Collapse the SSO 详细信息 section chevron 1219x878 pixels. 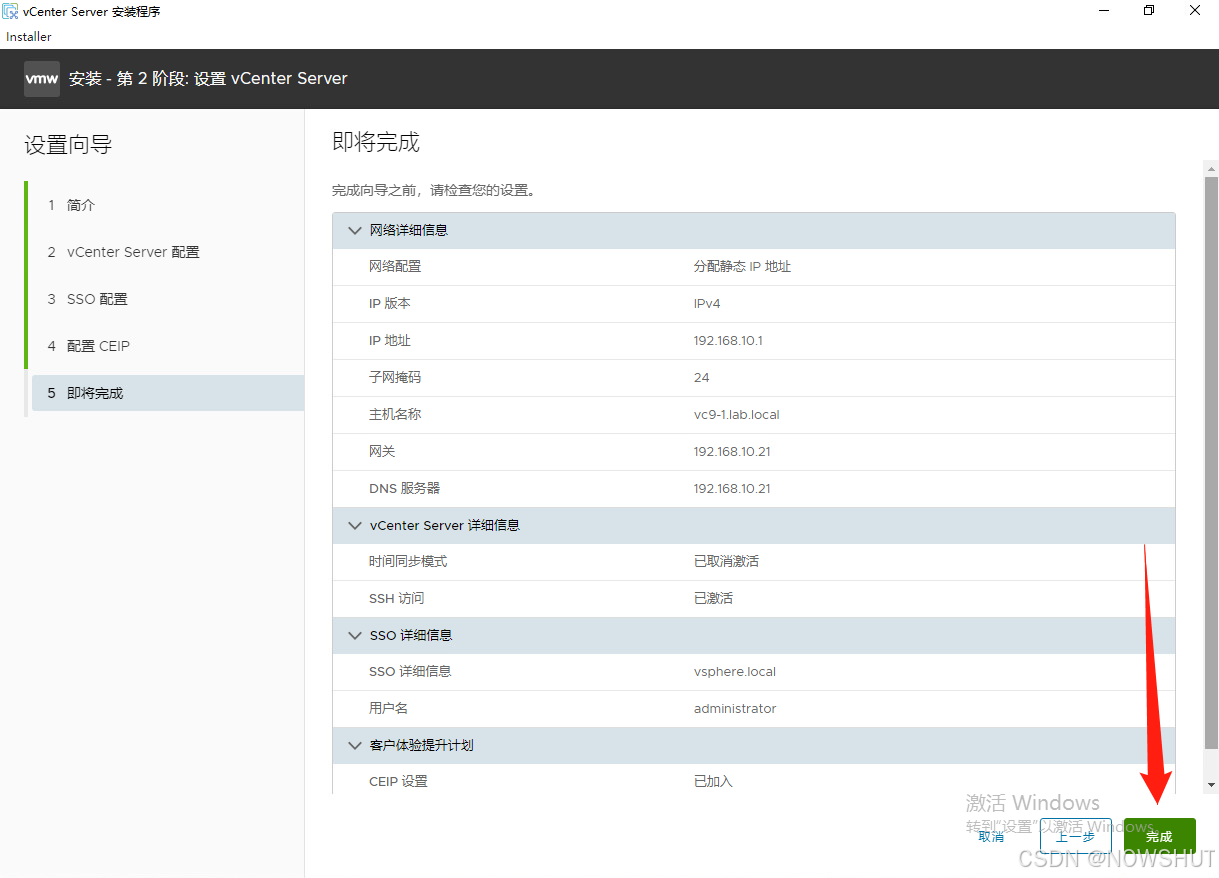point(354,635)
